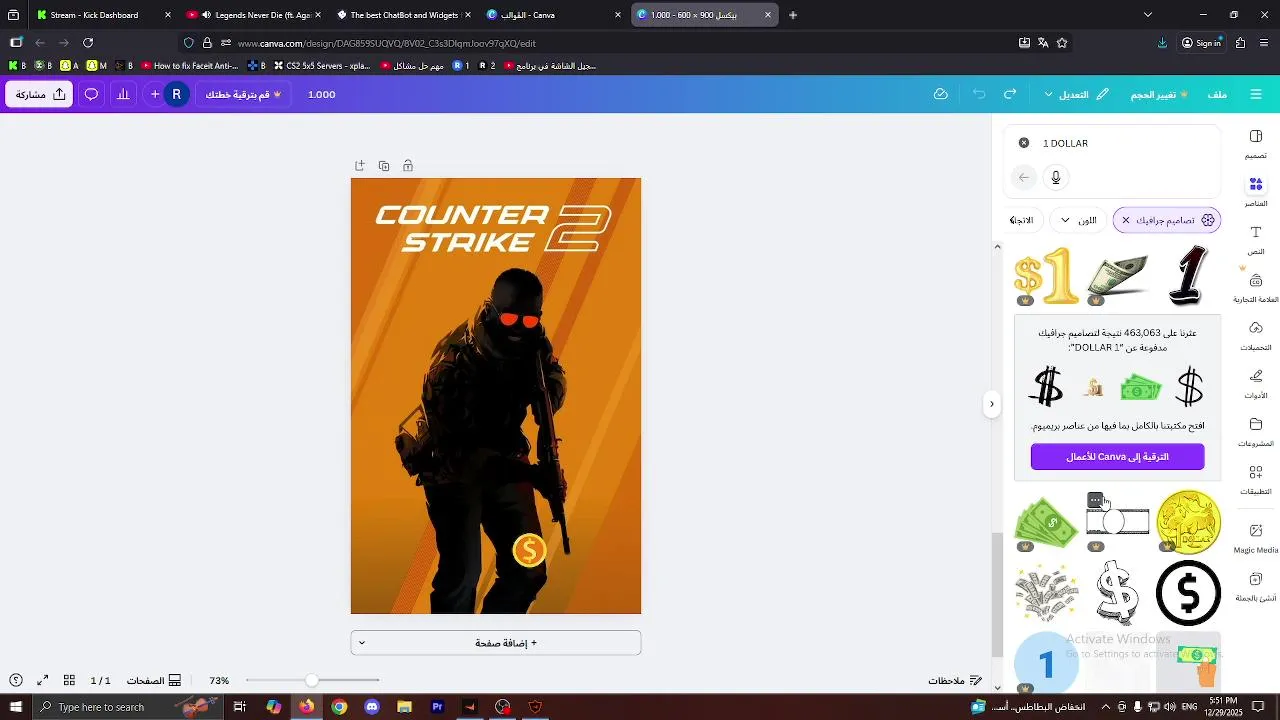Click upgrade your plan (قم بترقية خطتك) button
Image resolution: width=1280 pixels, height=720 pixels.
pos(243,94)
